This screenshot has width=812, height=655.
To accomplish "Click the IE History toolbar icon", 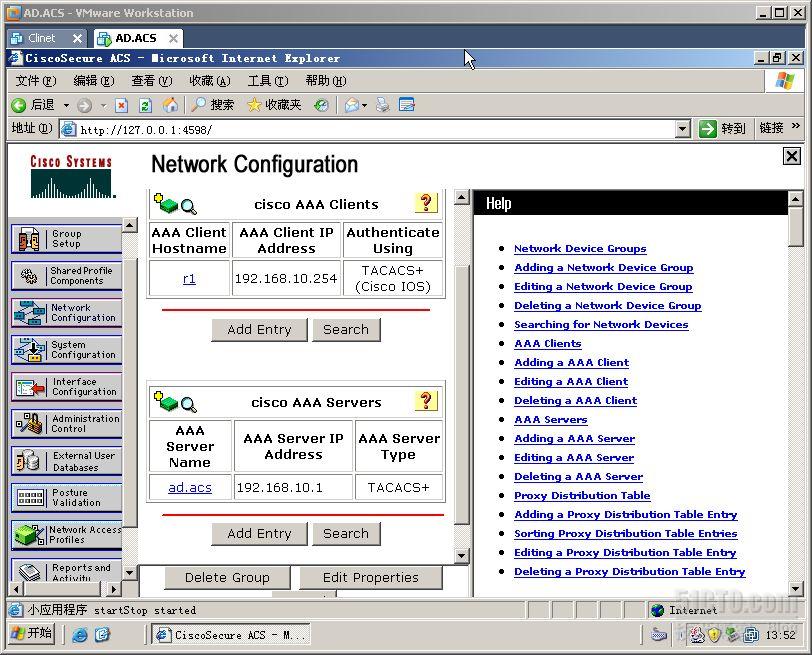I will 321,106.
